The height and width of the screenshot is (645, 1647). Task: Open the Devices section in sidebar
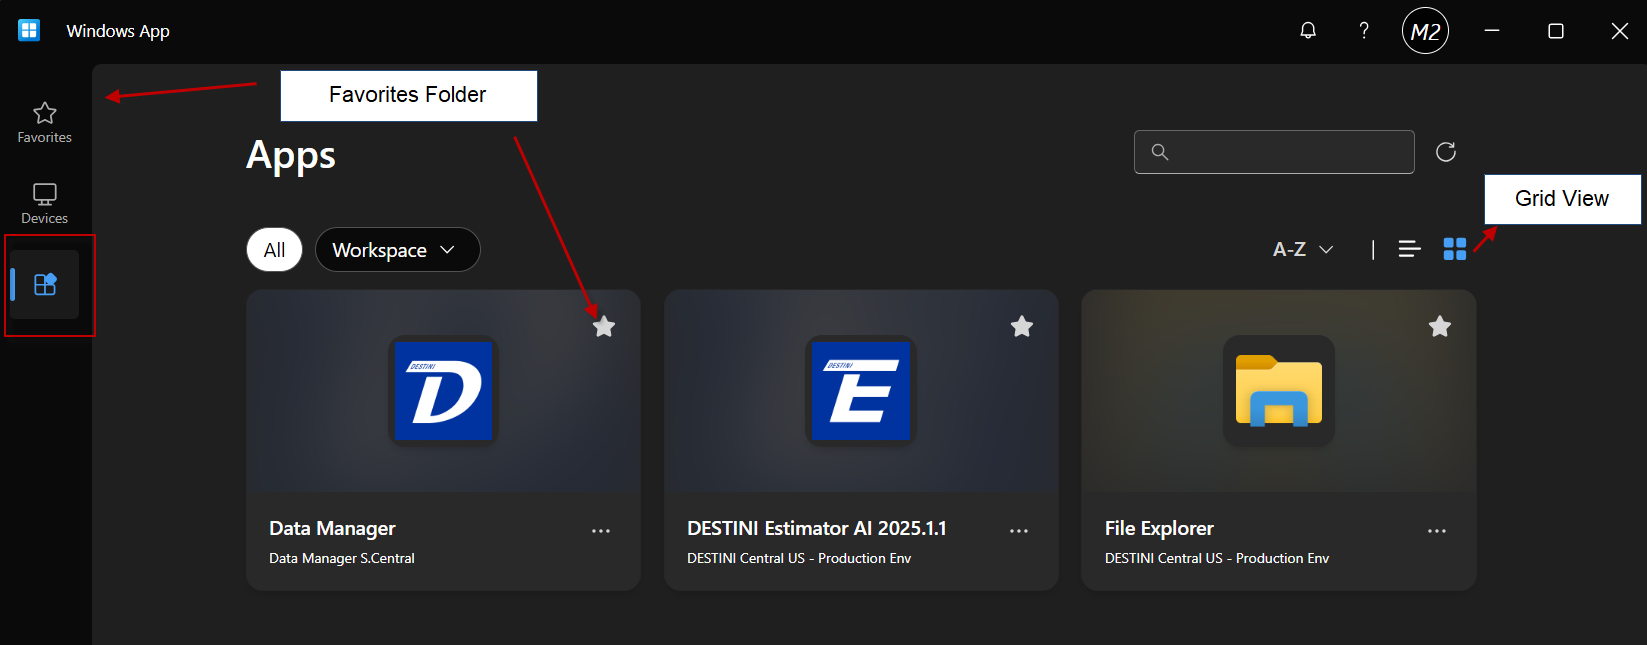(x=44, y=203)
